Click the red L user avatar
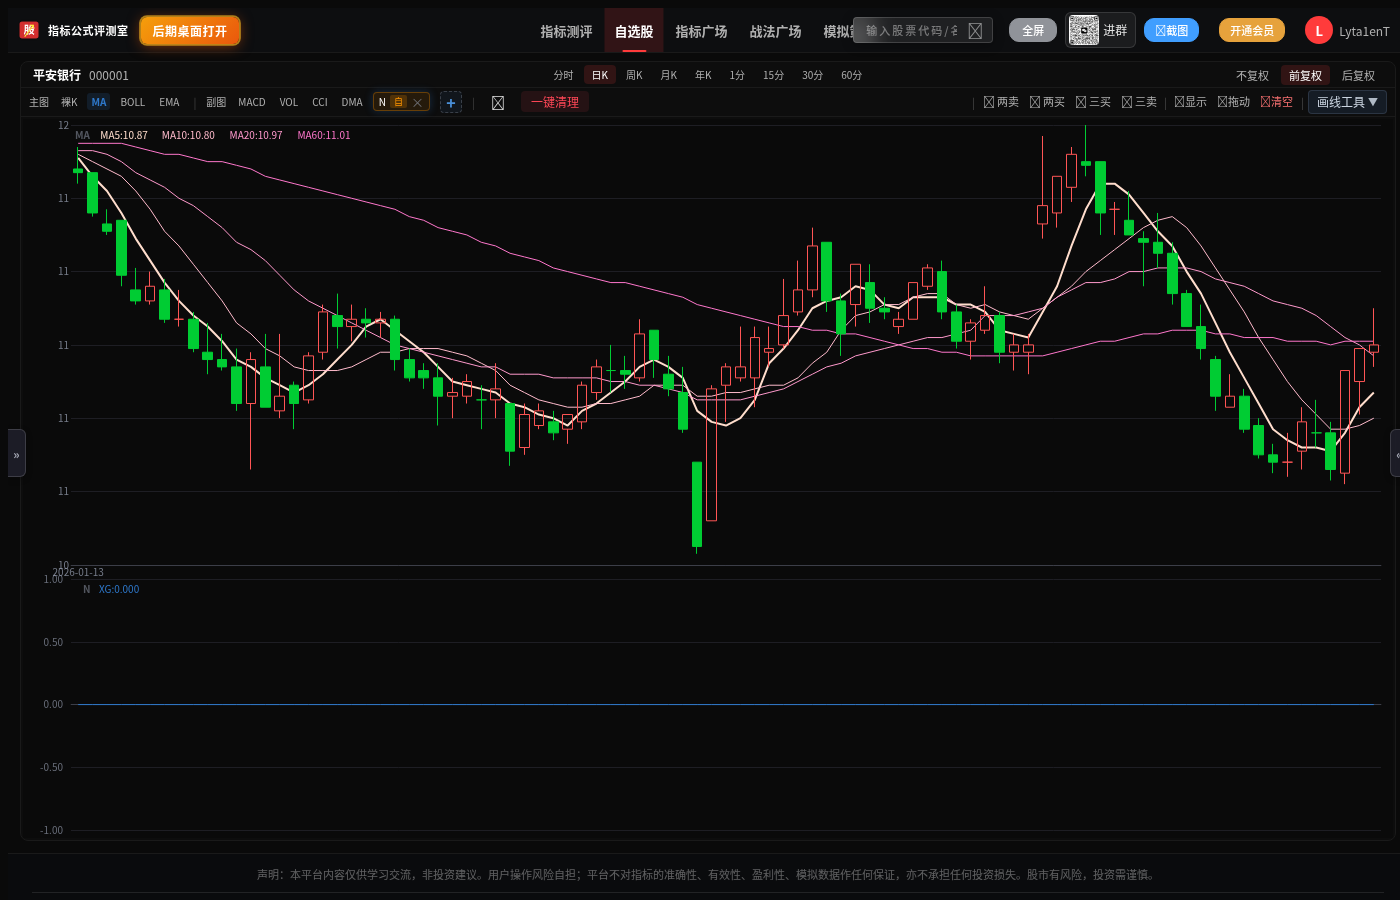 (x=1318, y=31)
